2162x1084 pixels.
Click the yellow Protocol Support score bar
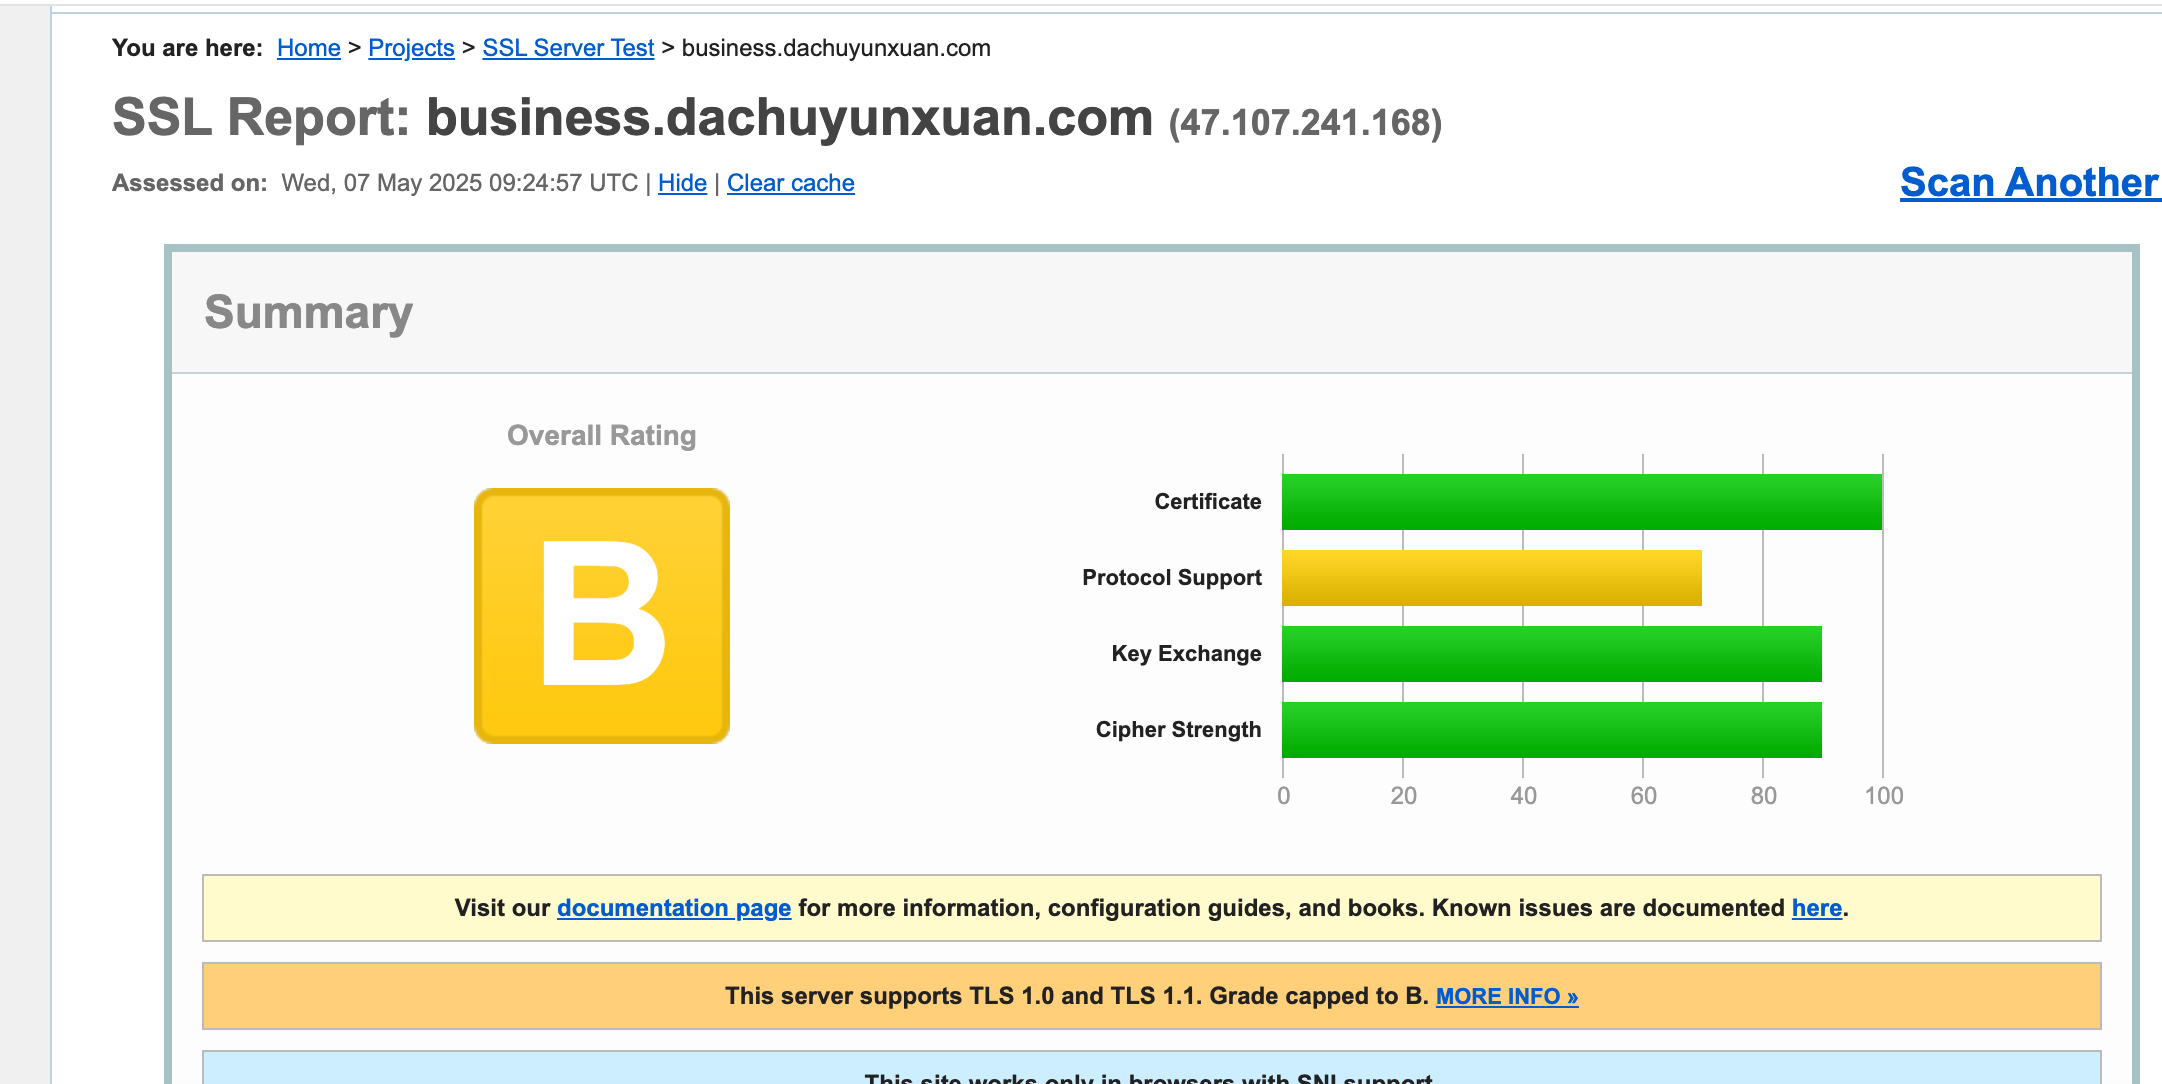coord(1492,578)
